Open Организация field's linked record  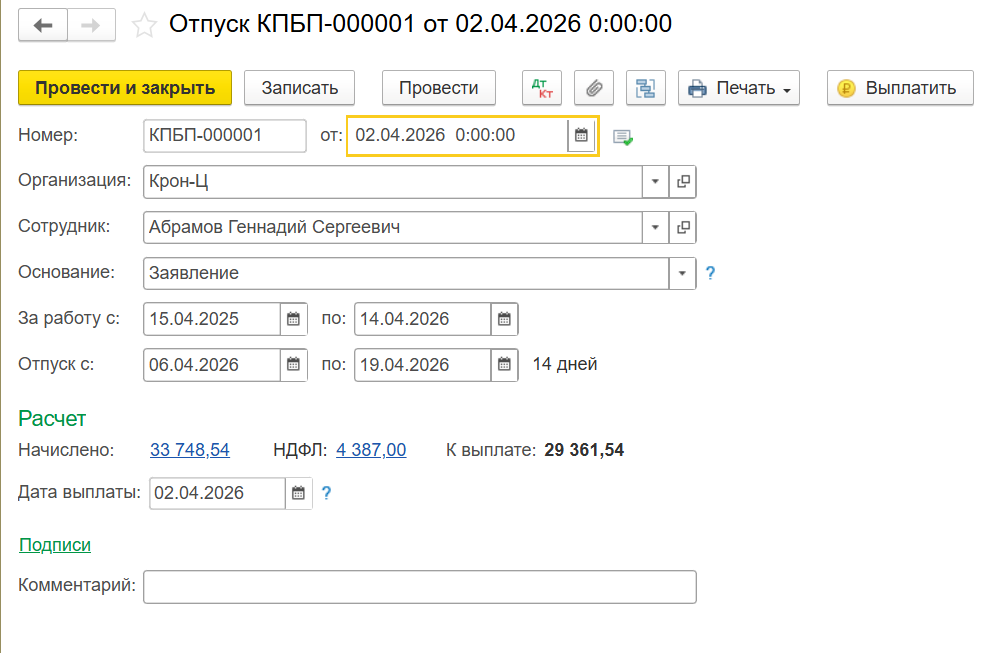683,182
